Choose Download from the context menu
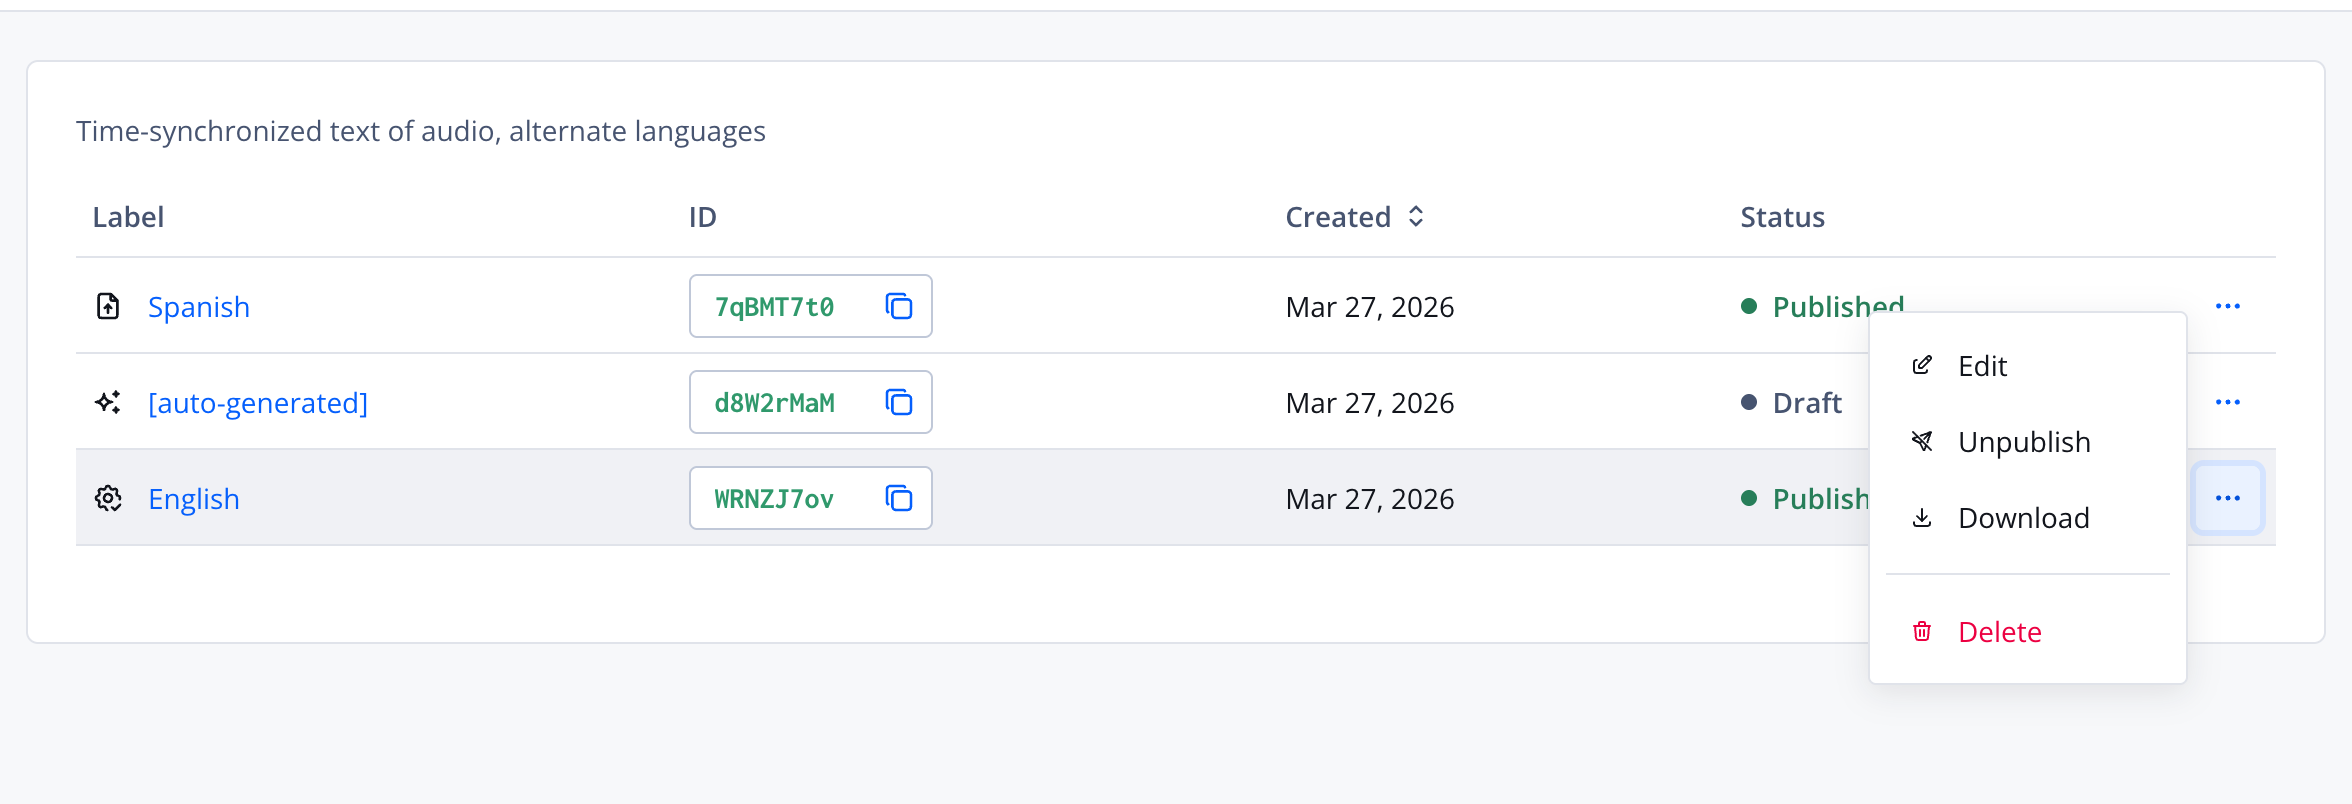Screen dimensions: 2352x804 (x=2027, y=518)
